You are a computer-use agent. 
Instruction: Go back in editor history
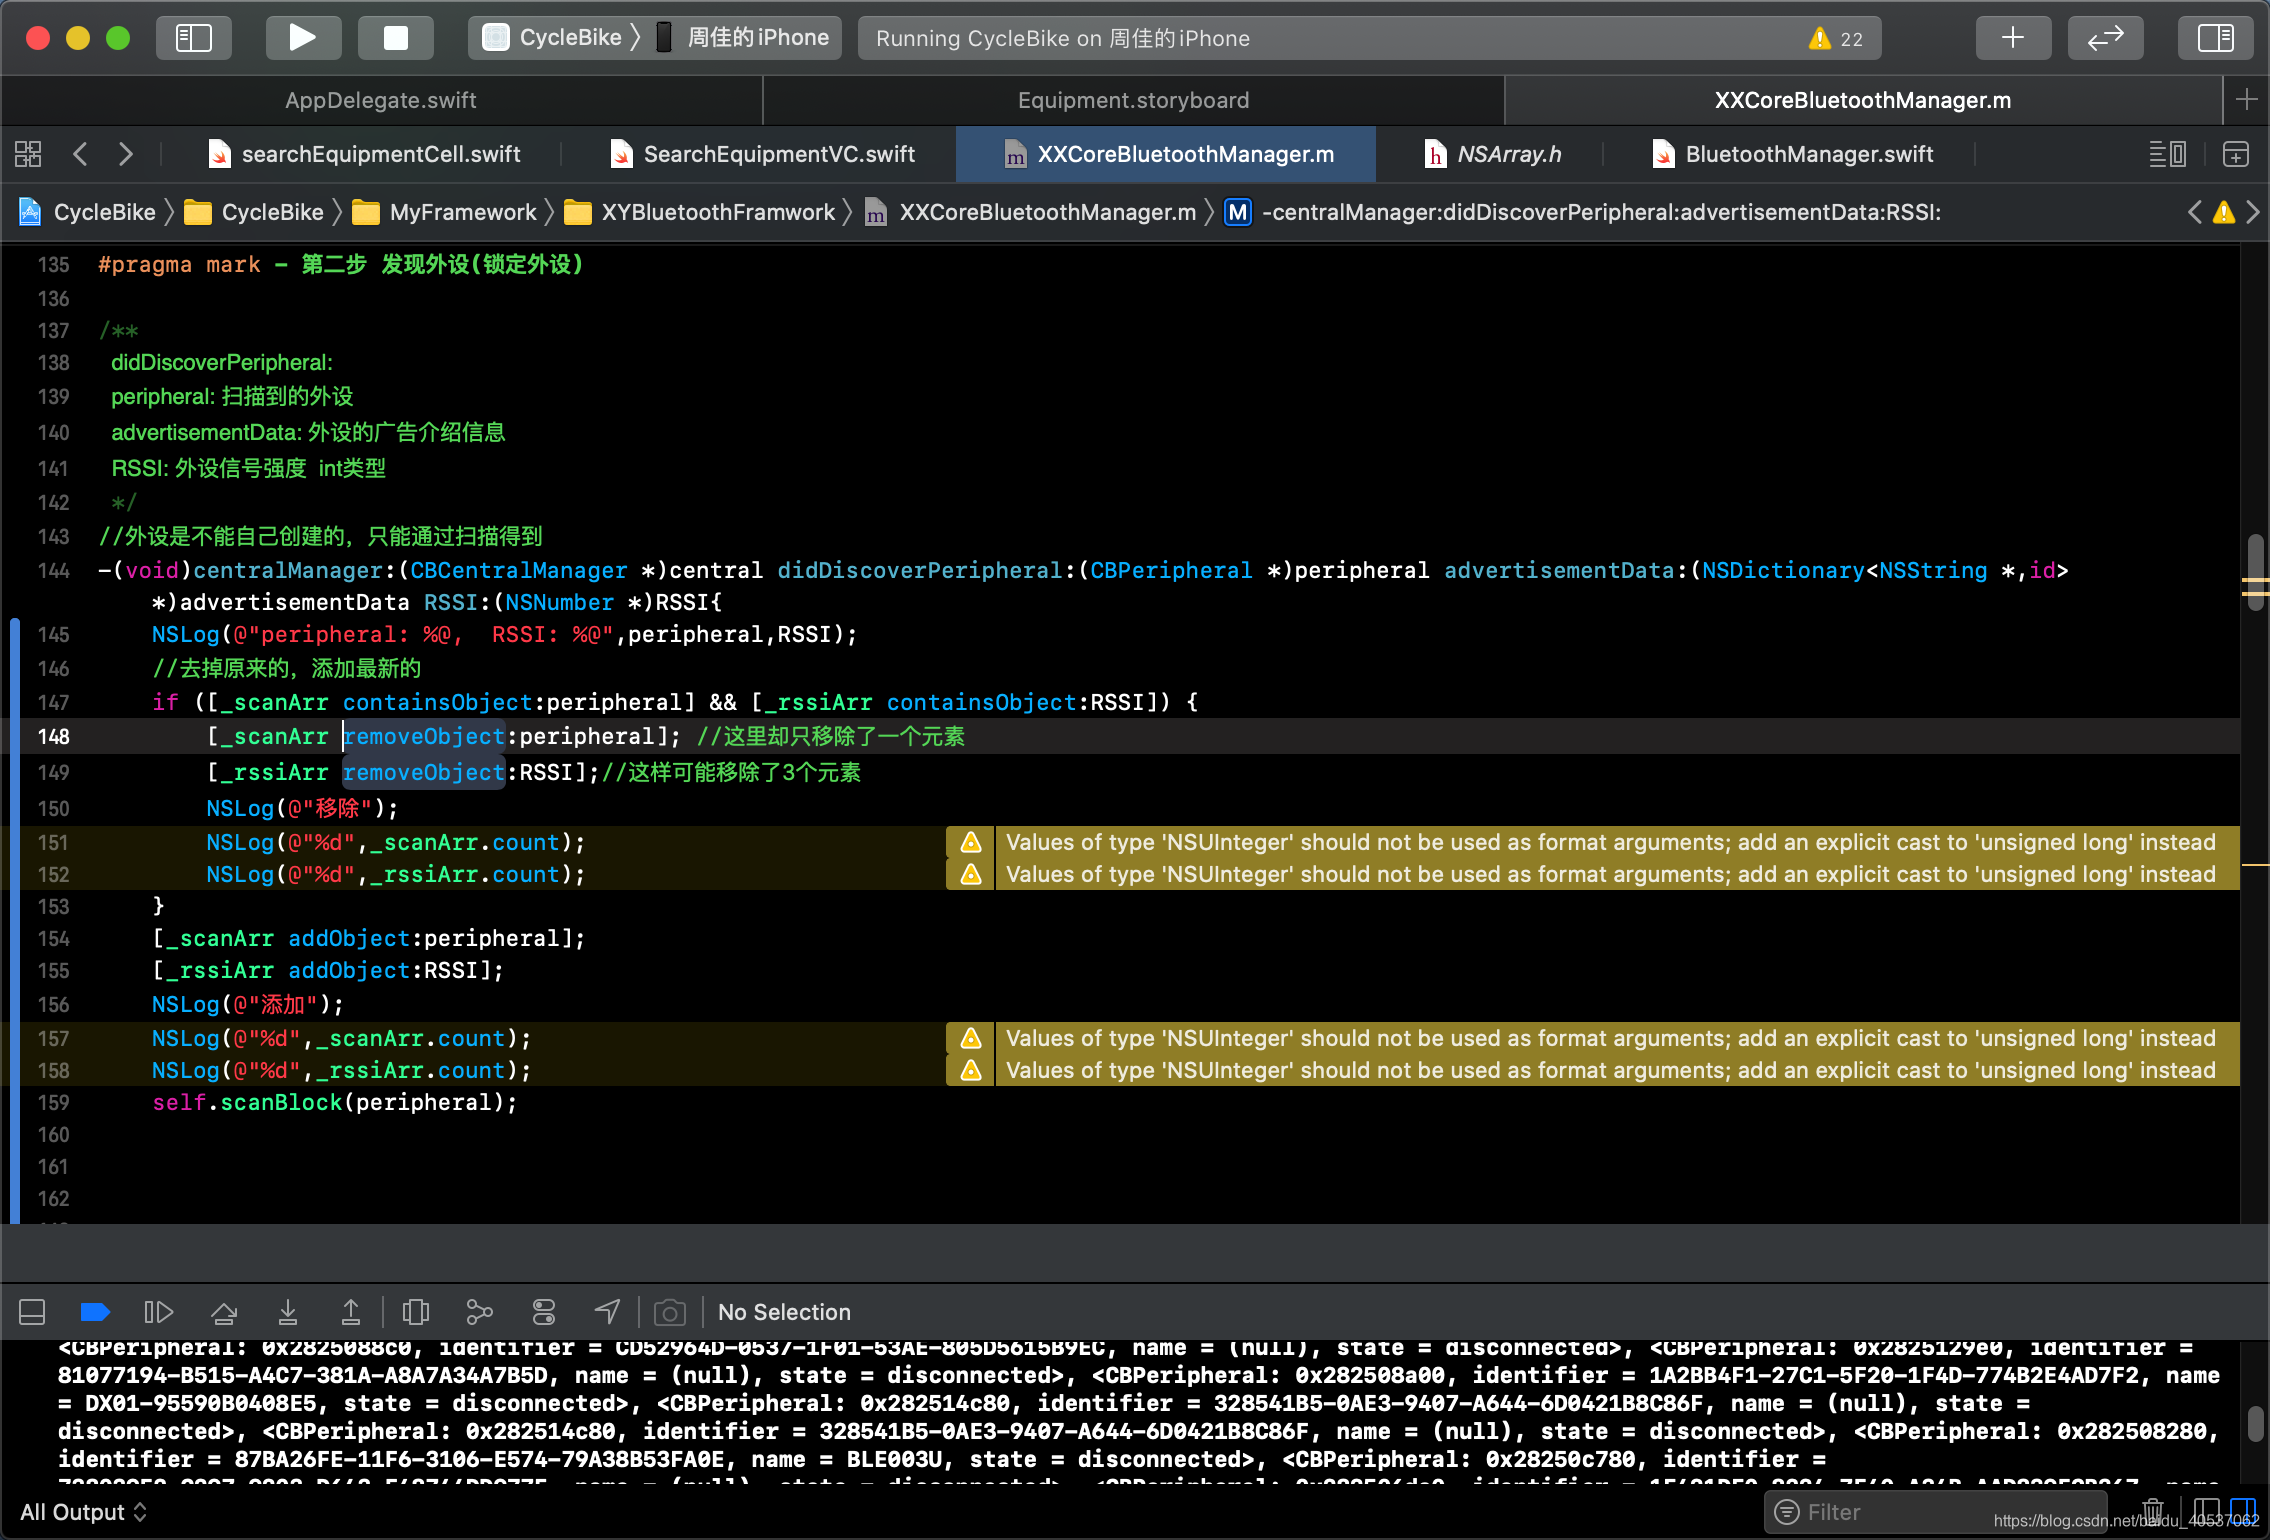point(81,154)
